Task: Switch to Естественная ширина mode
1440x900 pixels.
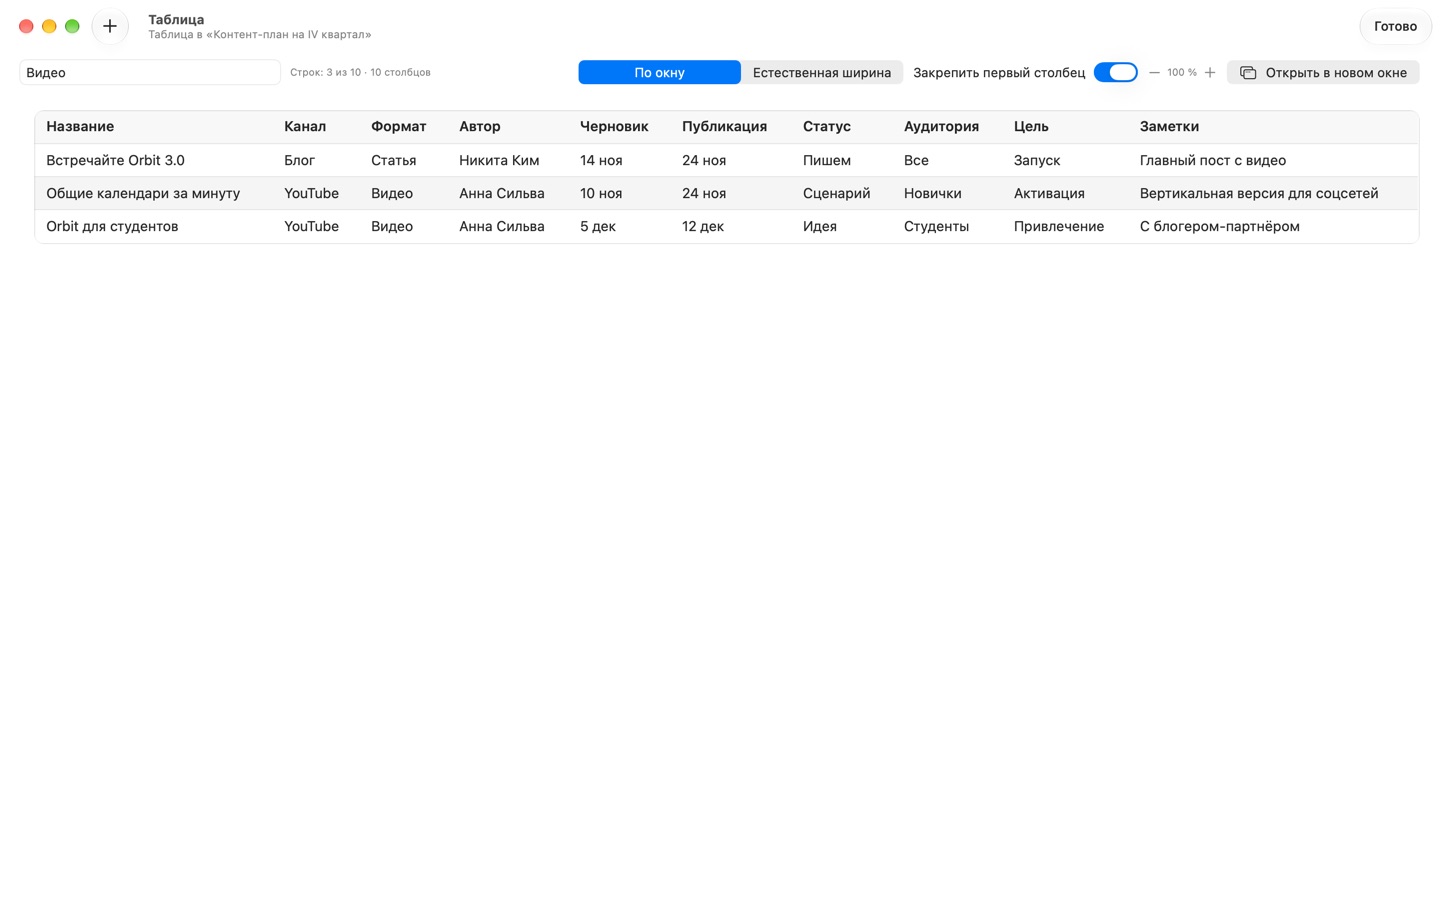Action: tap(822, 72)
